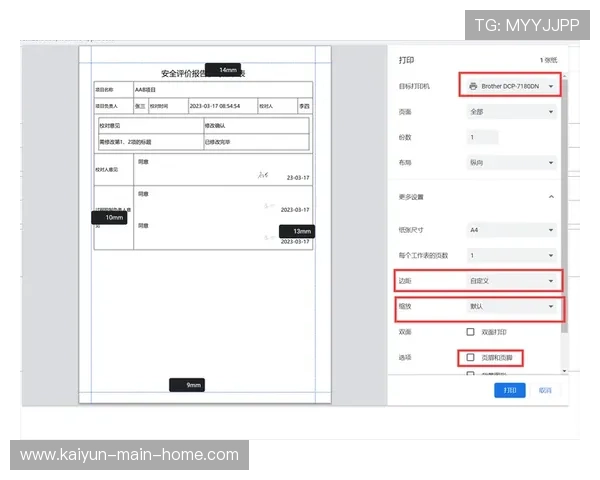Image resolution: width=600 pixels, height=480 pixels.
Task: Click the printer icon beside Brother DCP-7180DN
Action: (473, 87)
